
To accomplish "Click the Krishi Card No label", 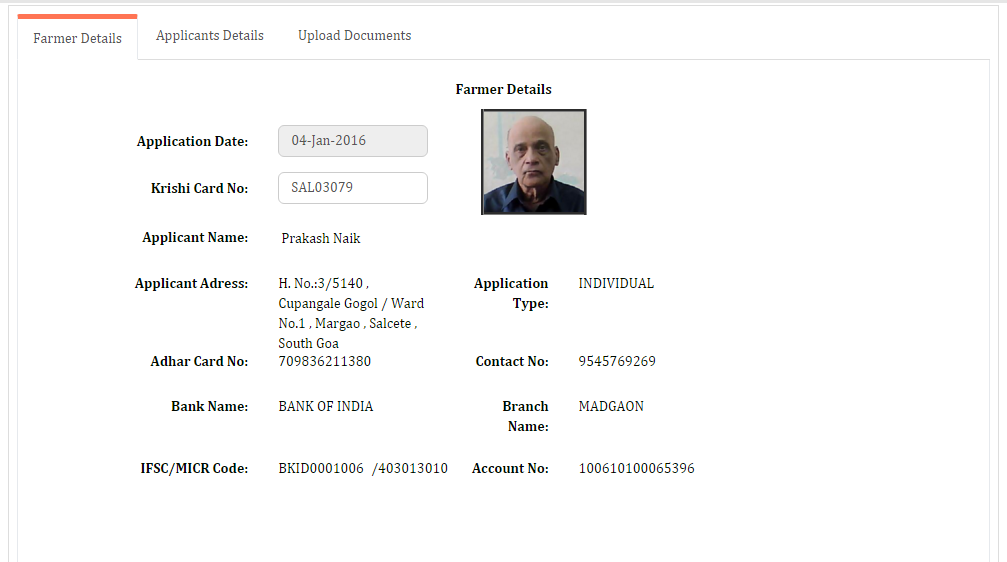I will tap(199, 188).
